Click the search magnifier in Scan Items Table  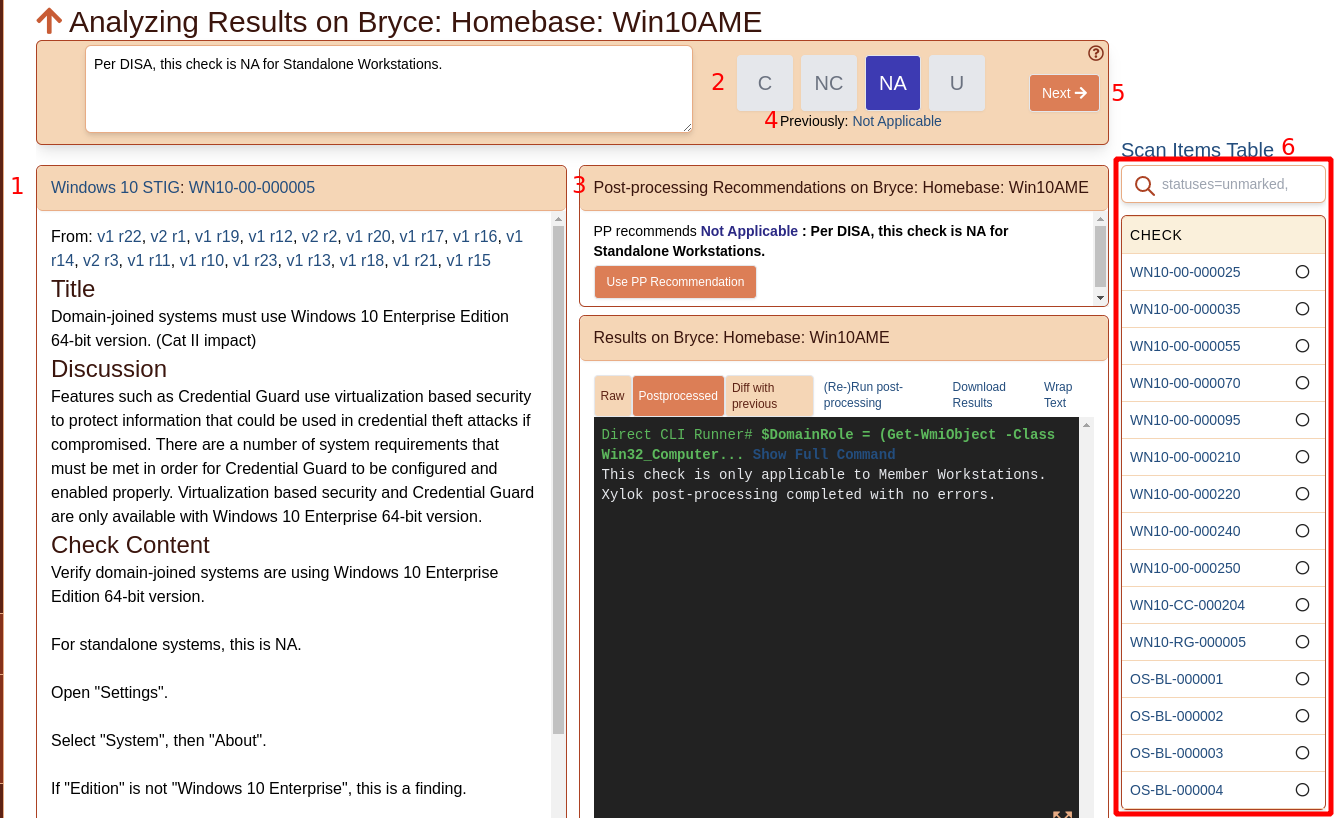point(1145,185)
